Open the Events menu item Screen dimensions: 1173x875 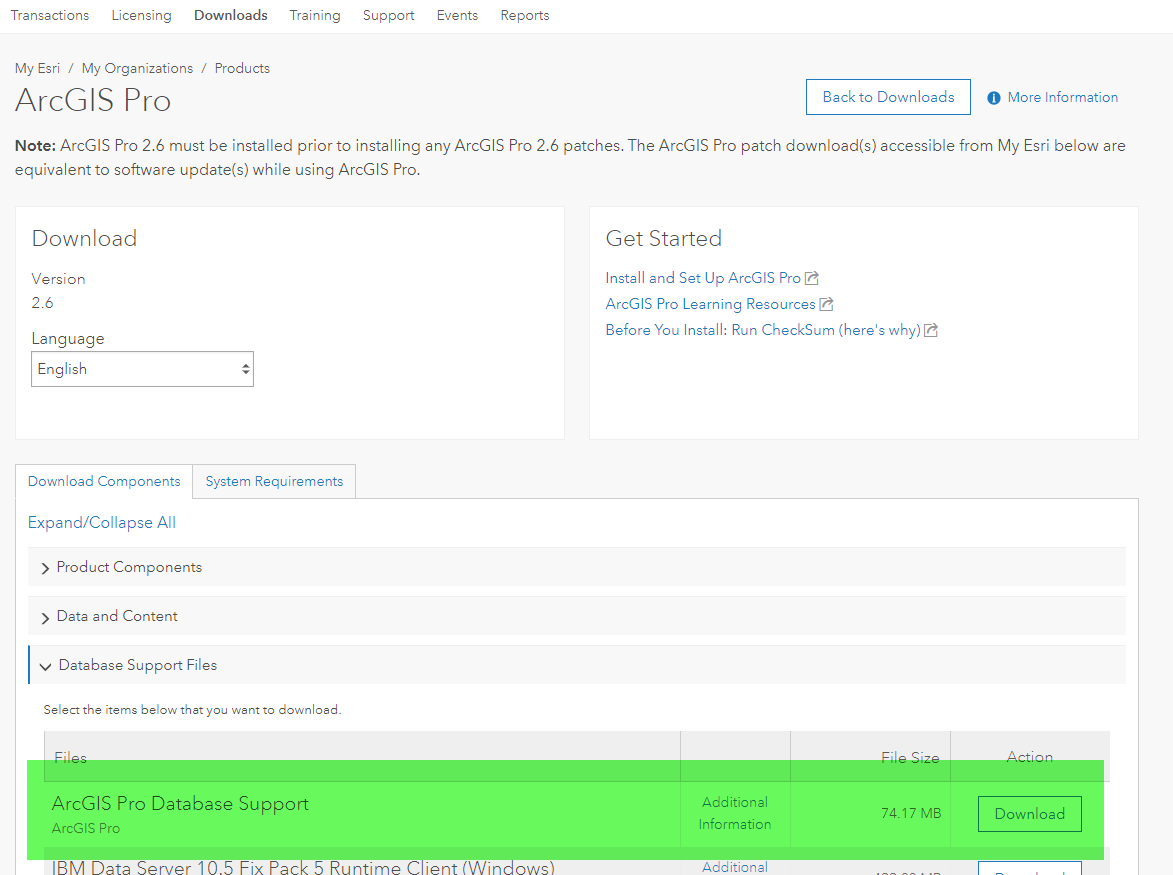point(457,15)
